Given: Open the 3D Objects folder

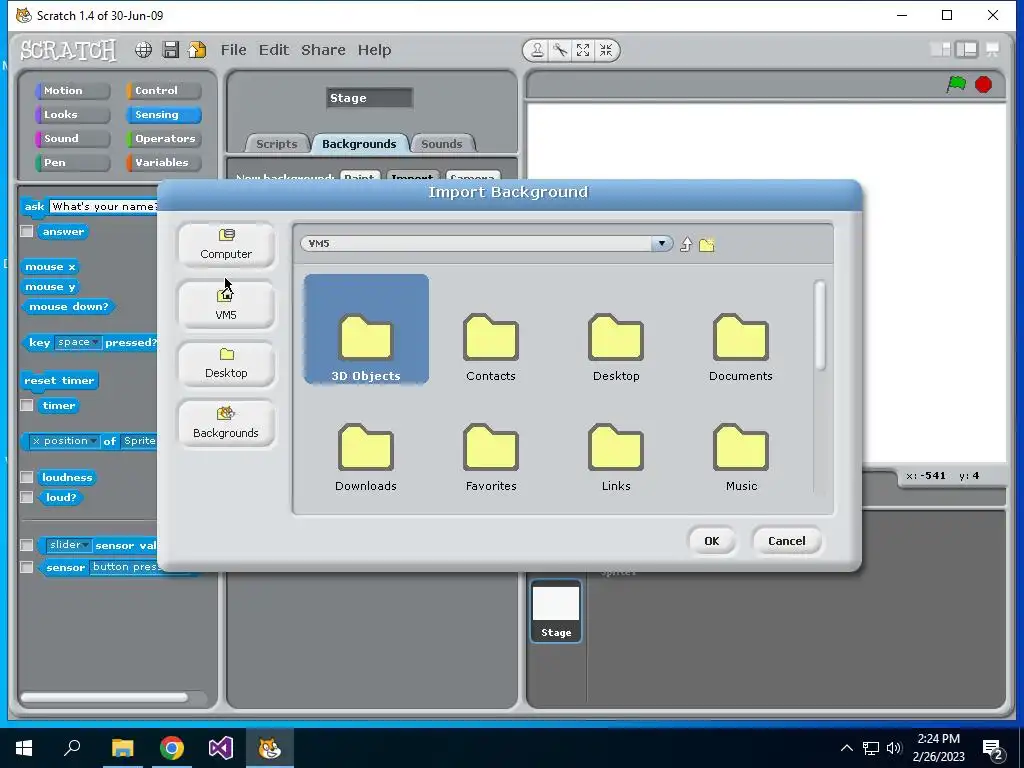Looking at the screenshot, I should [366, 329].
